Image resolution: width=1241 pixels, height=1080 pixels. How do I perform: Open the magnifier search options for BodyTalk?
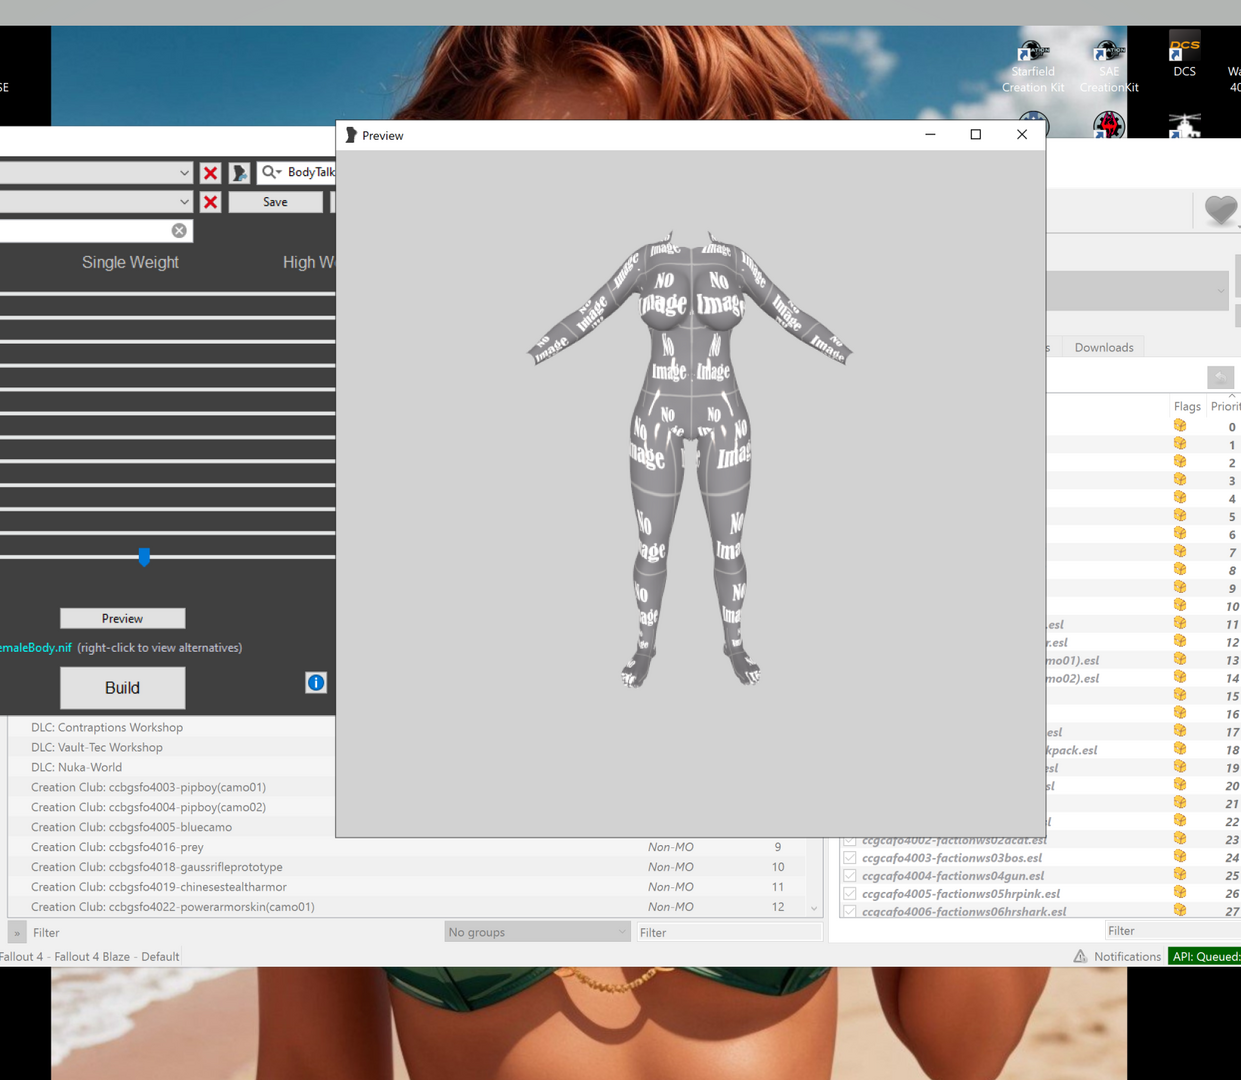(x=271, y=172)
